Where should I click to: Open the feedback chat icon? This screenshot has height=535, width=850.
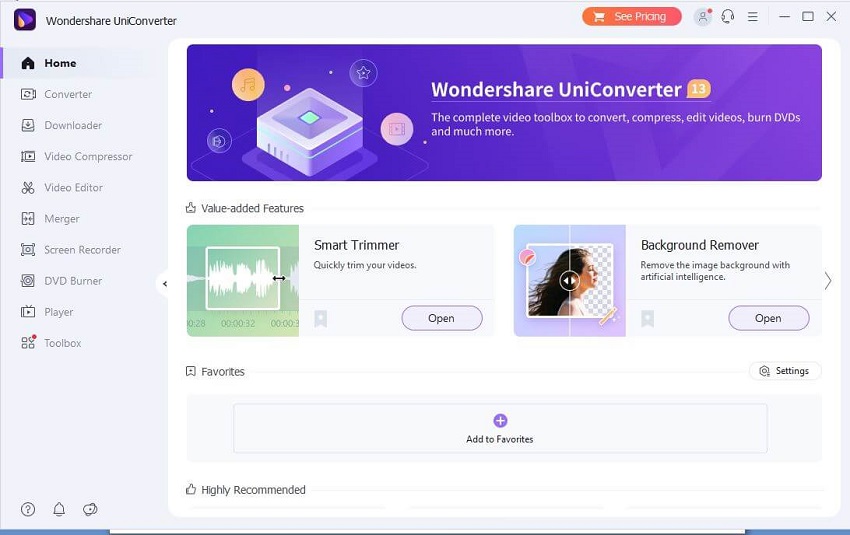[x=90, y=510]
